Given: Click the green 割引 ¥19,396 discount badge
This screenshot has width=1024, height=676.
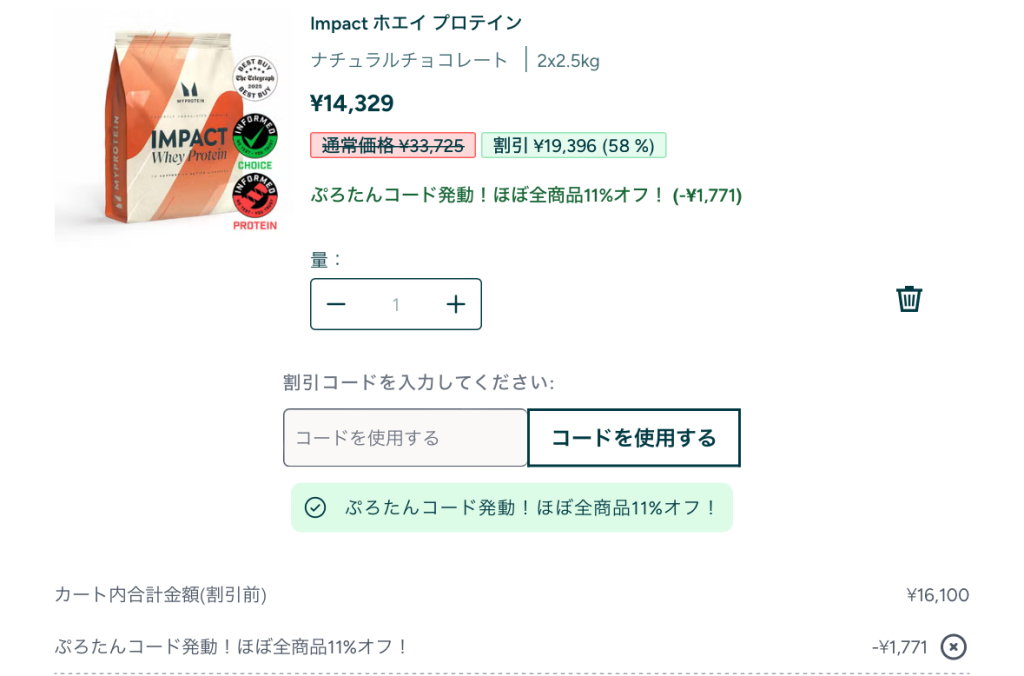Looking at the screenshot, I should coord(573,144).
